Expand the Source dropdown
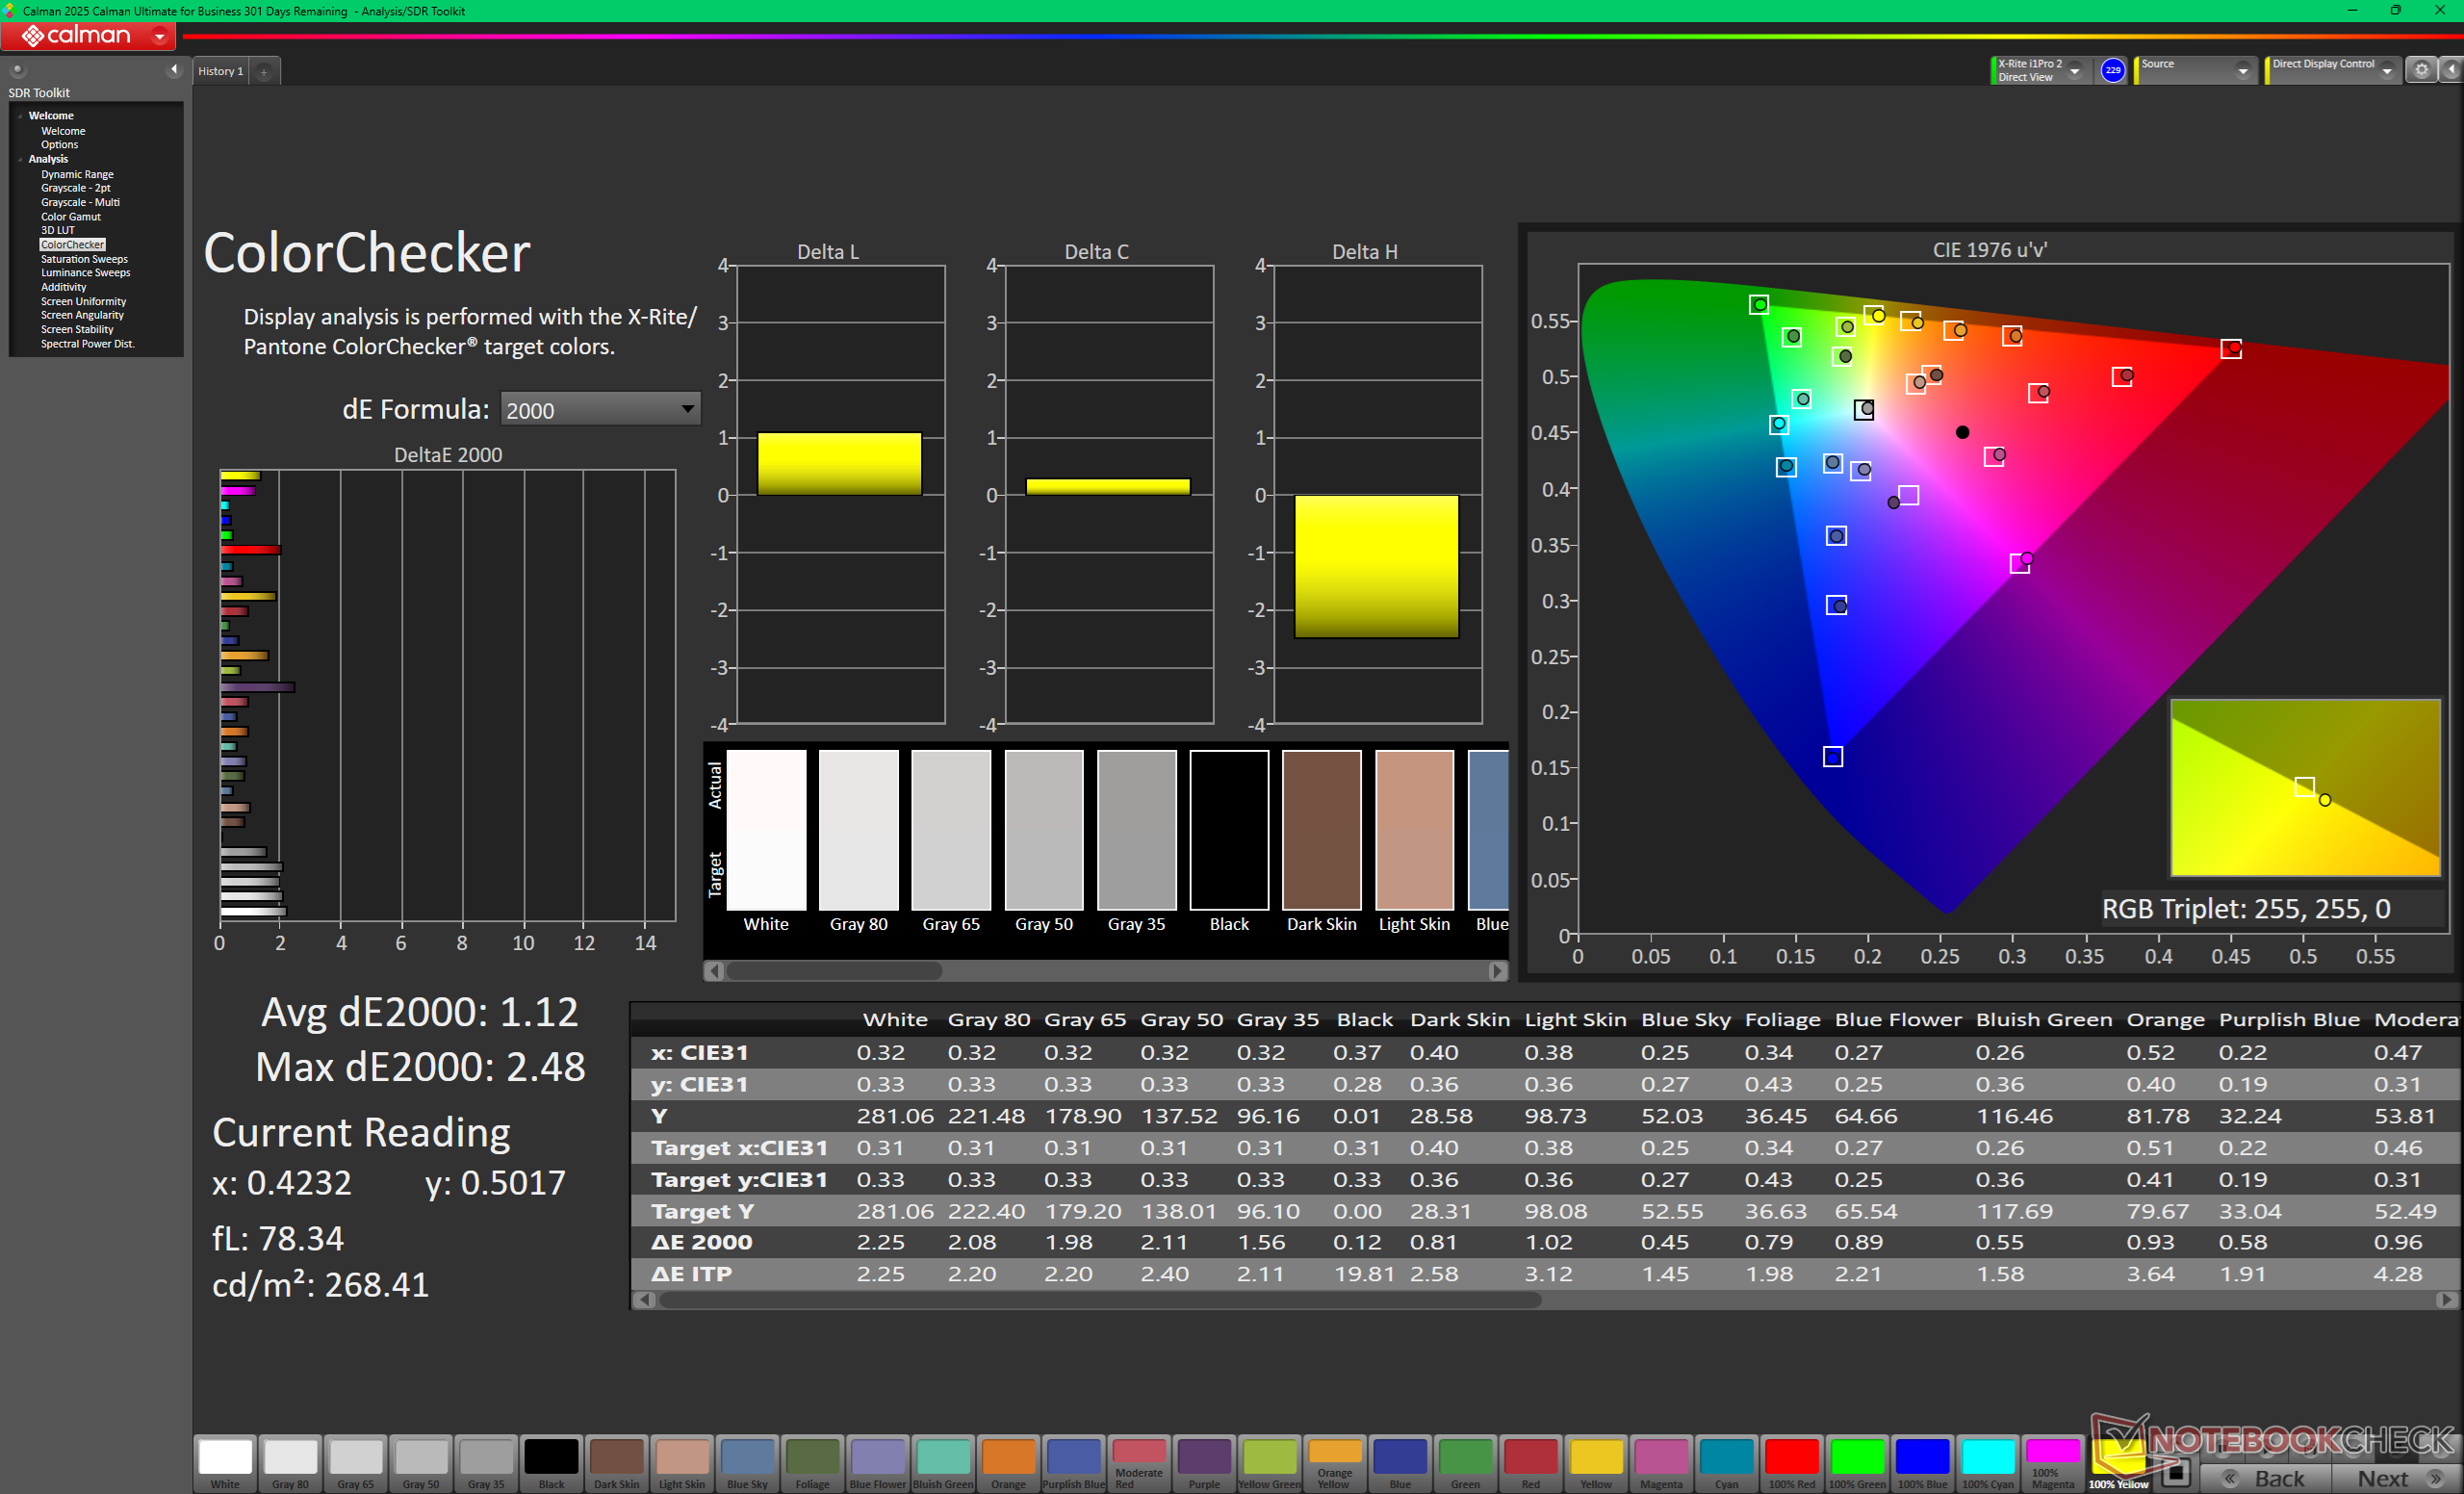Viewport: 2464px width, 1494px height. 2242,71
